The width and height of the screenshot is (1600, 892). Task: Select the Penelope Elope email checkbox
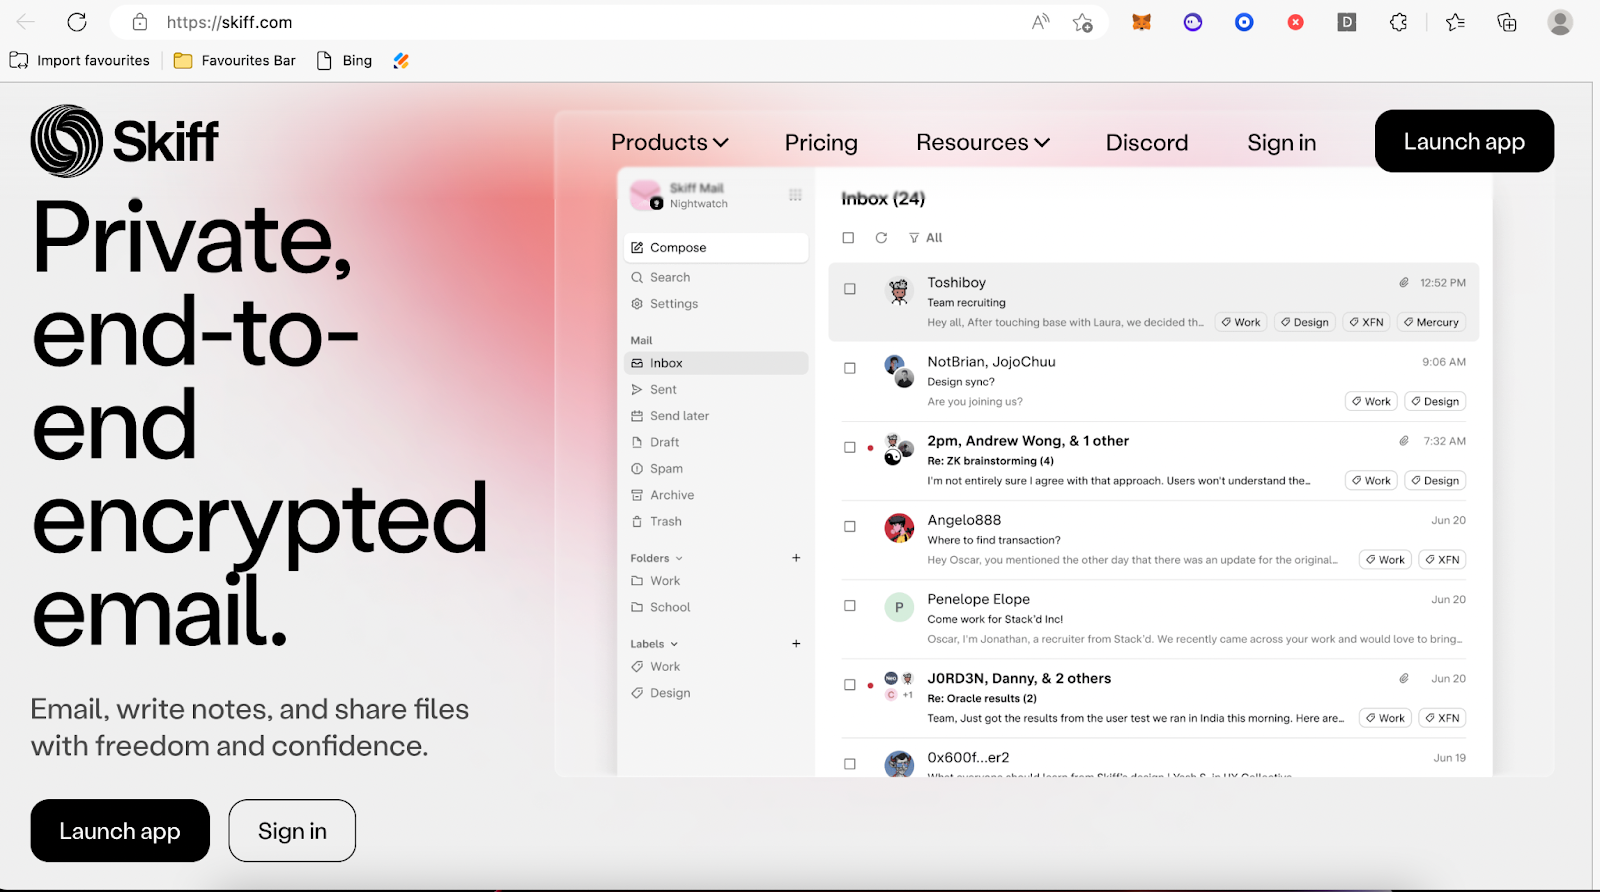pos(850,605)
